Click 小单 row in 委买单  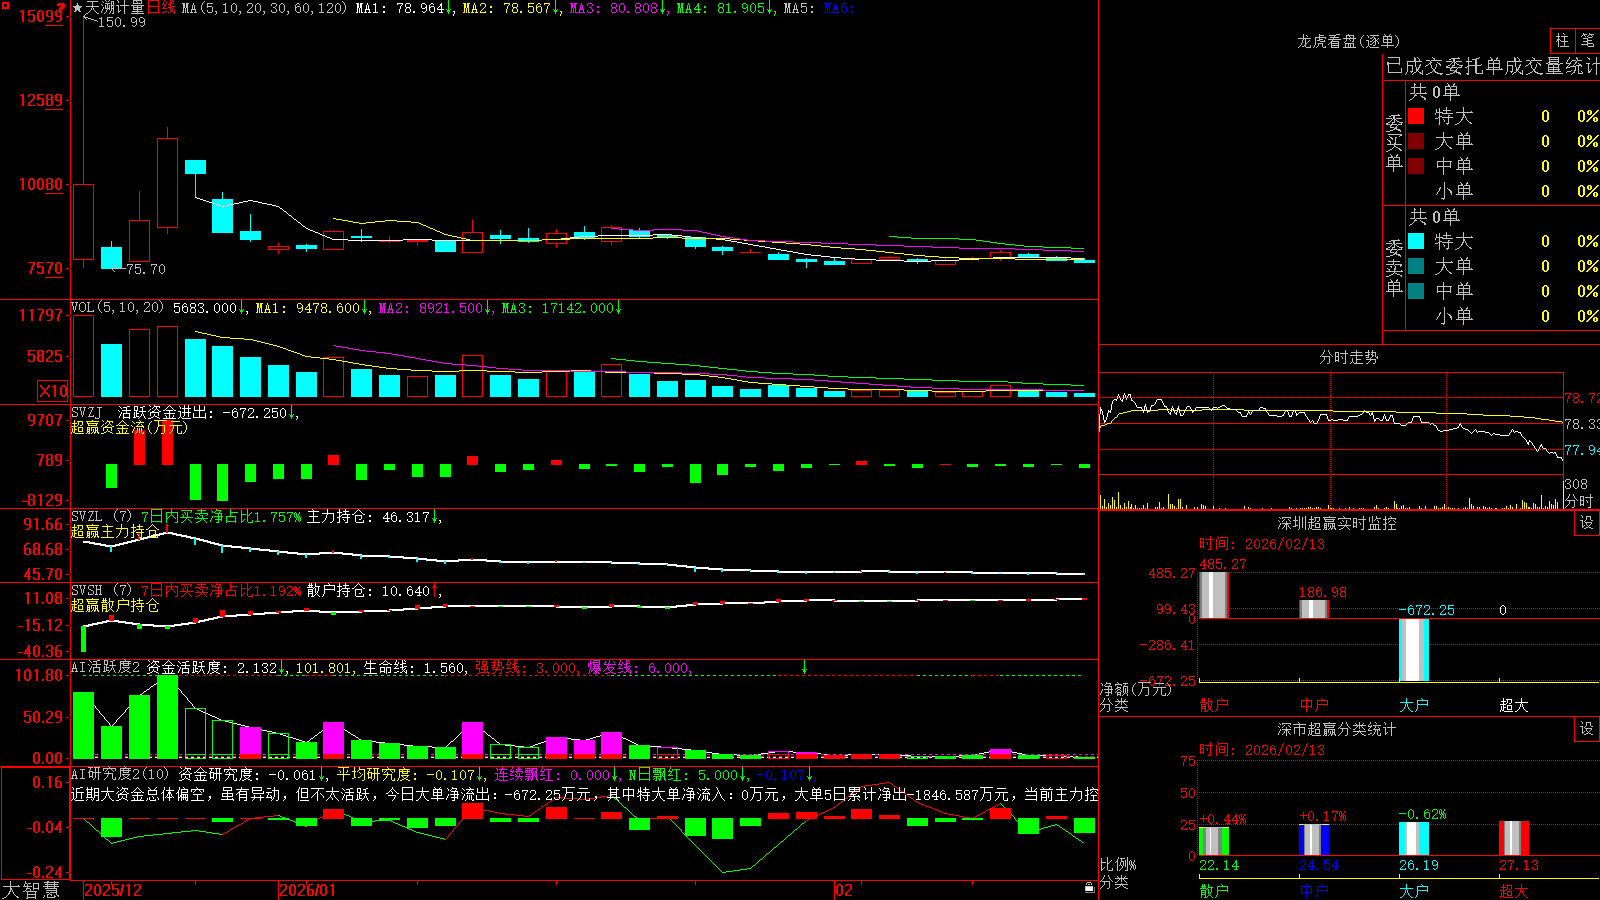pos(1503,191)
